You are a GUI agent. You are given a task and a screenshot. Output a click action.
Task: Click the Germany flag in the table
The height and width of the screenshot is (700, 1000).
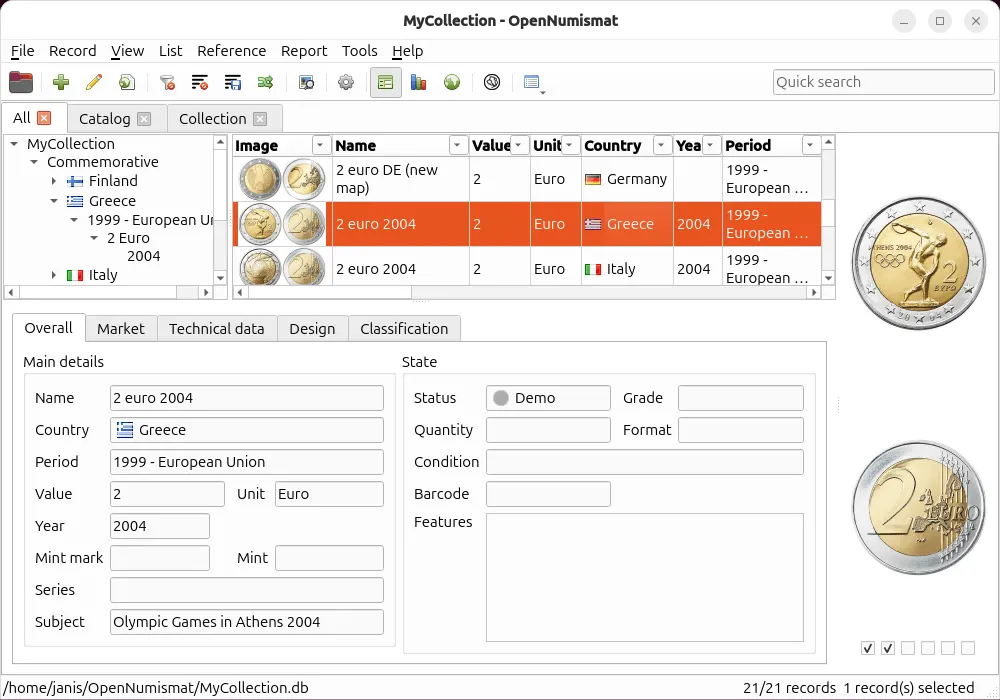[x=593, y=180]
